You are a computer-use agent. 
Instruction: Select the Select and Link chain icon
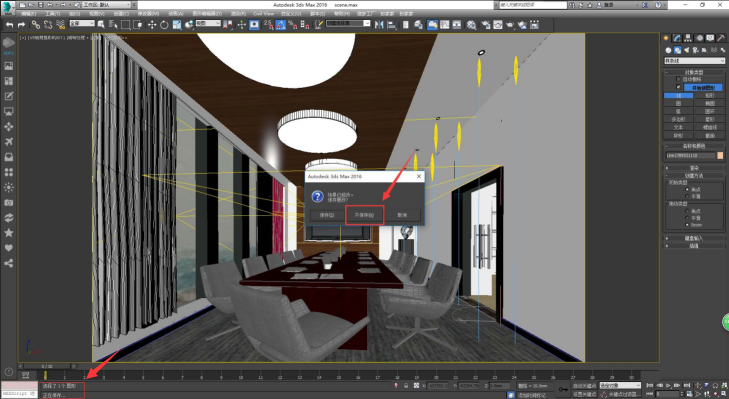click(36, 25)
